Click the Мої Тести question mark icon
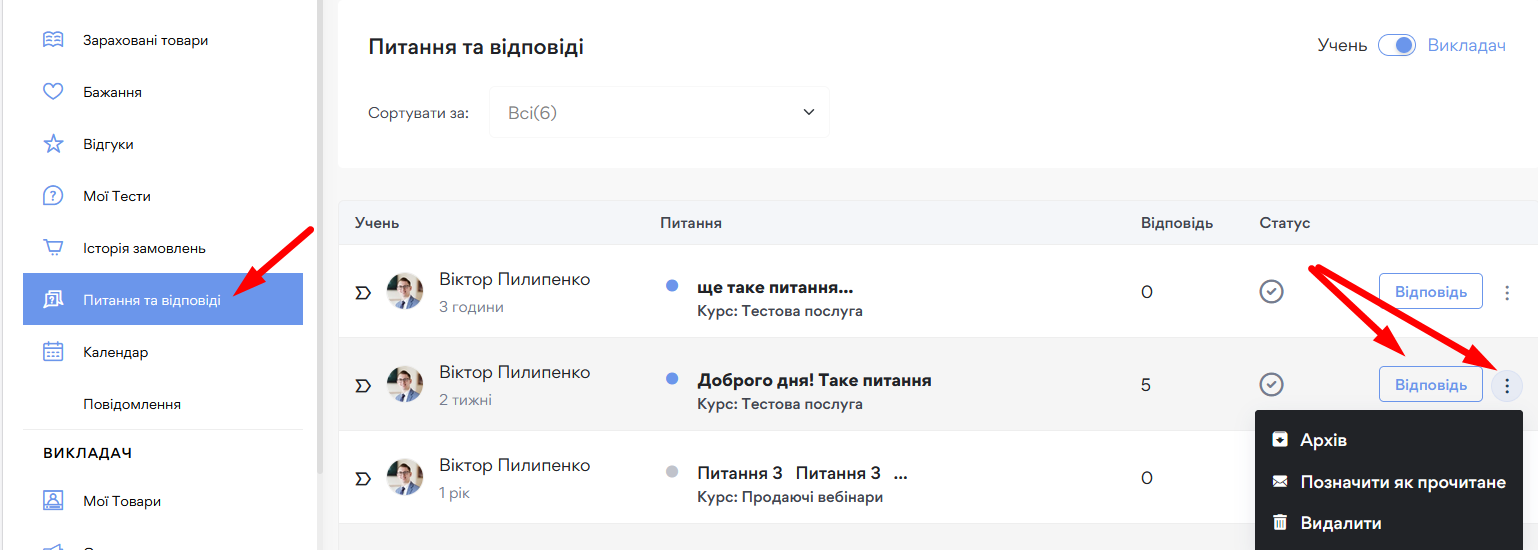The height and width of the screenshot is (550, 1538). pyautogui.click(x=53, y=196)
